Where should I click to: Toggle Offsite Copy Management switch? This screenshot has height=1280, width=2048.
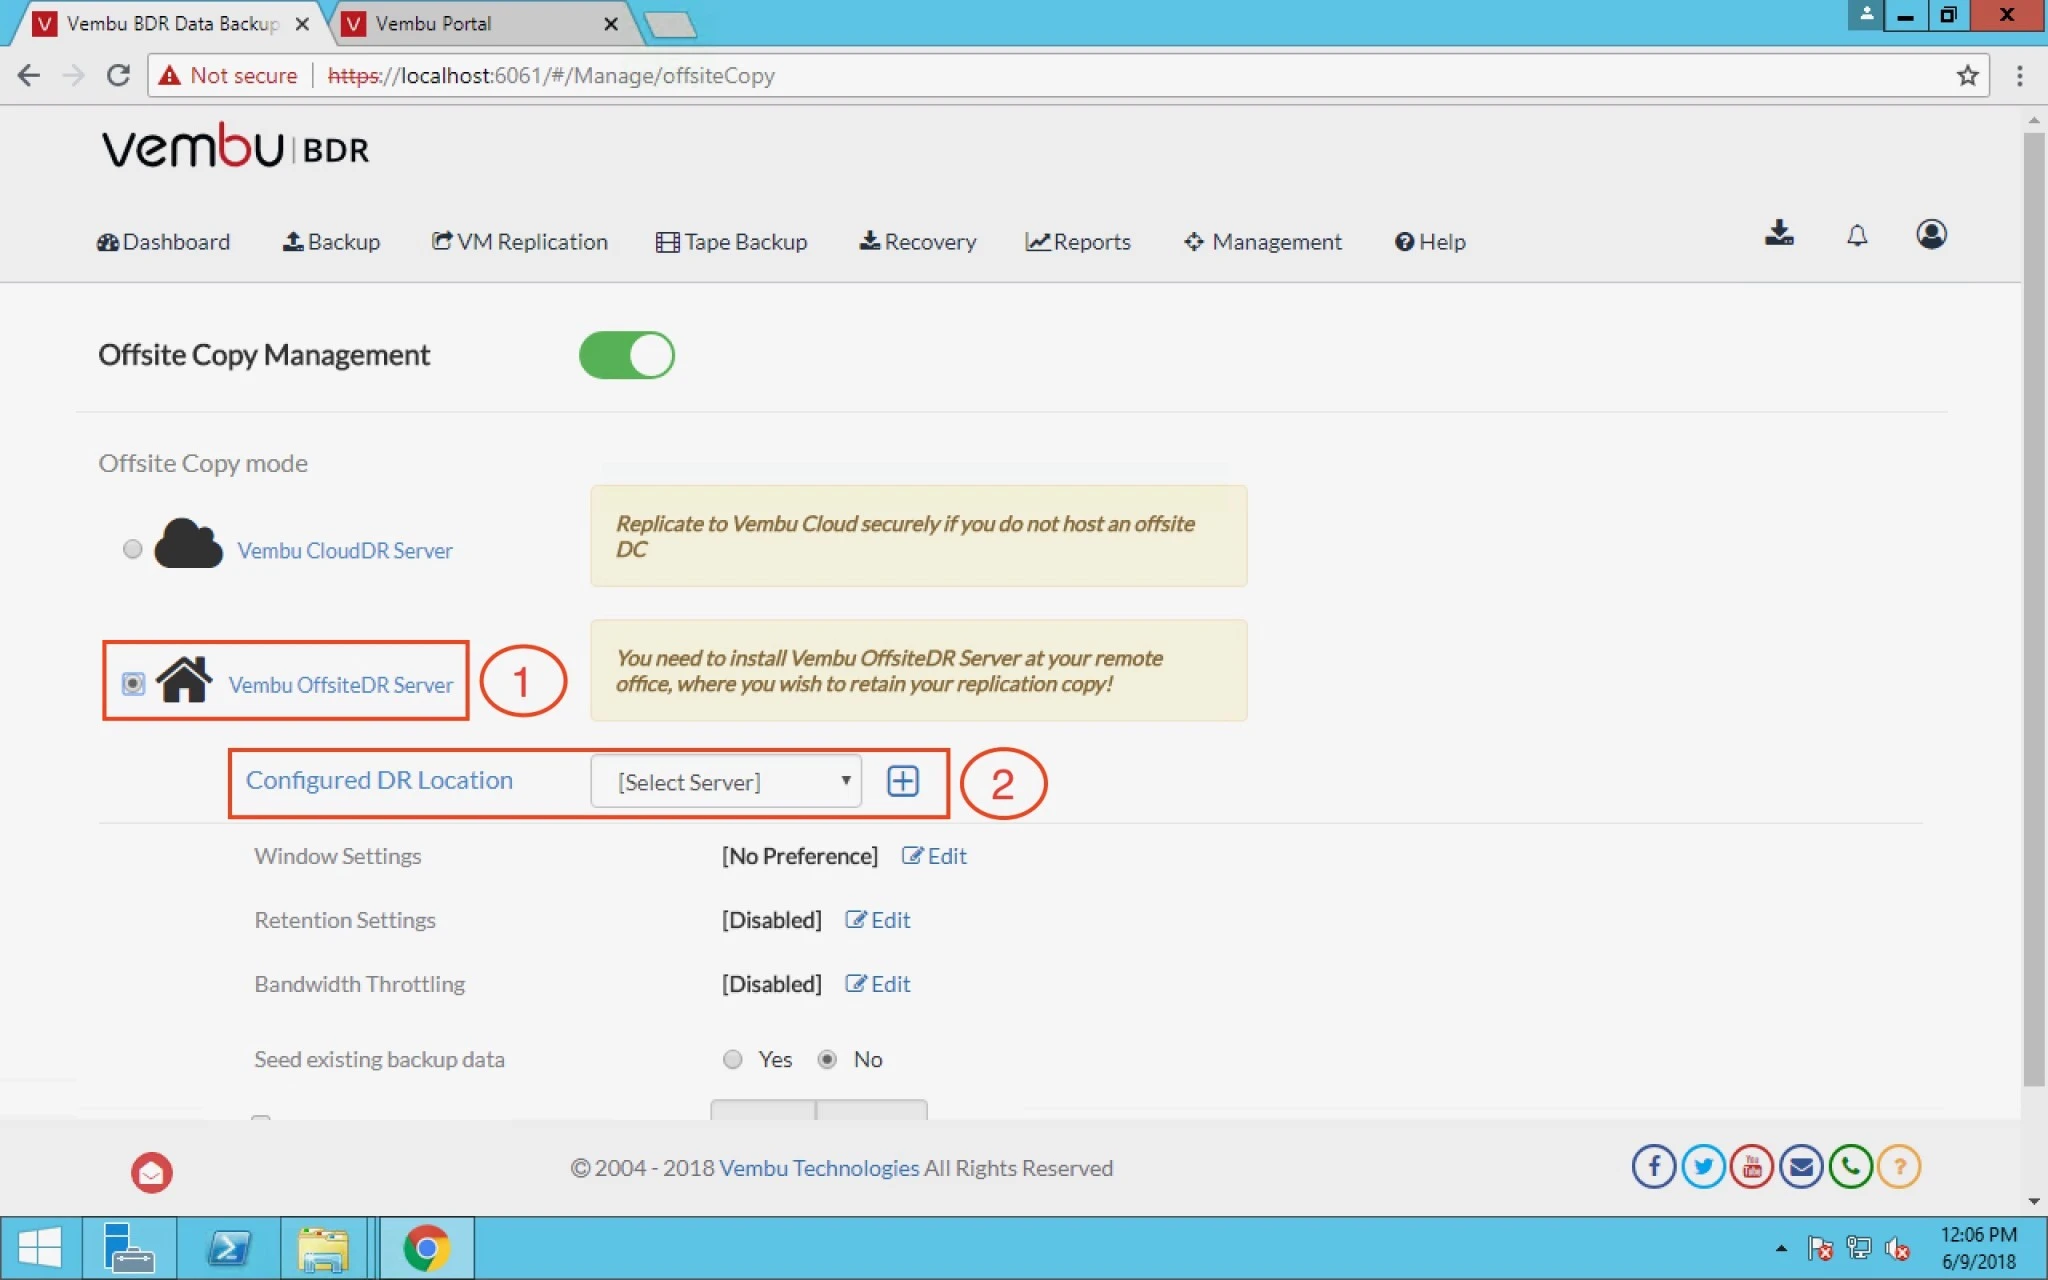pos(627,355)
